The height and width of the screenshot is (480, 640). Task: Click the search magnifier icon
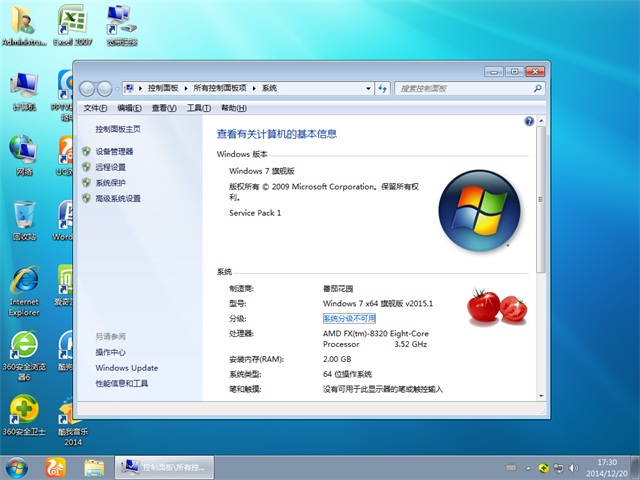tap(538, 88)
